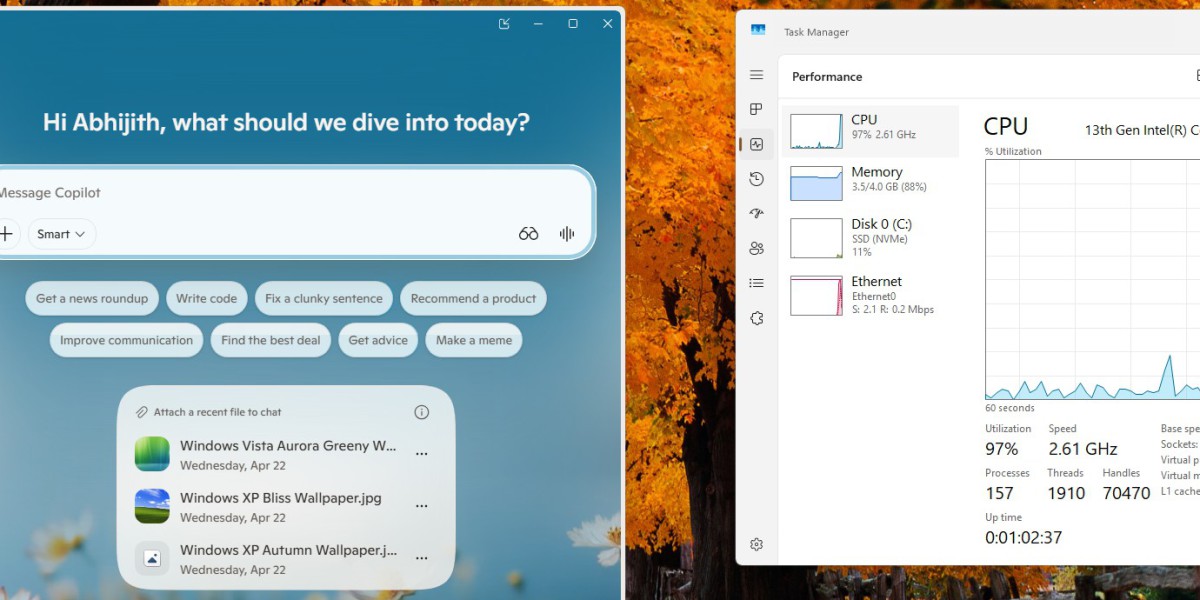Open Startup apps in Task Manager sidebar
1200x600 pixels.
coord(756,213)
